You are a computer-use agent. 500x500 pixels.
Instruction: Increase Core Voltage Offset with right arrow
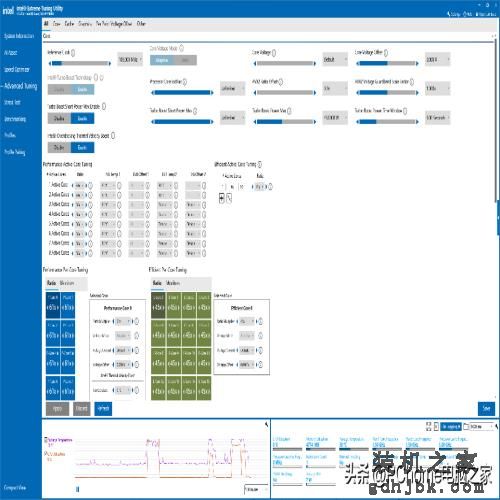[x=417, y=63]
